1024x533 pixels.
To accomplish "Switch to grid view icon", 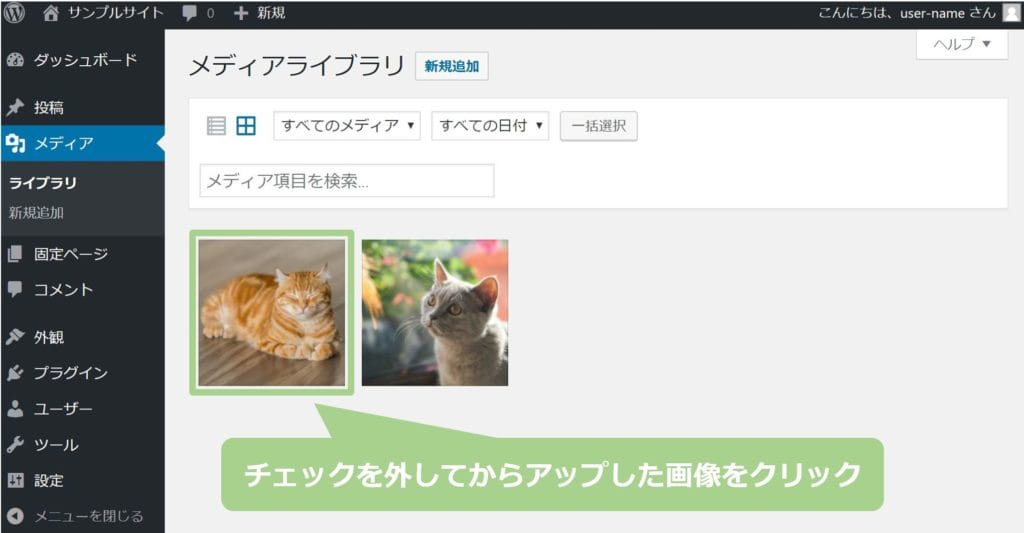I will [x=246, y=125].
